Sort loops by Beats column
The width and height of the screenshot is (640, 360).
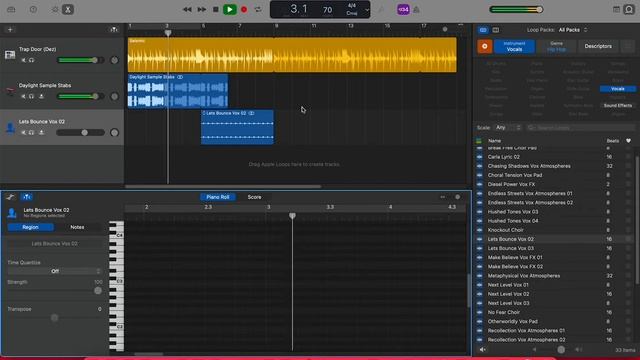pyautogui.click(x=612, y=141)
